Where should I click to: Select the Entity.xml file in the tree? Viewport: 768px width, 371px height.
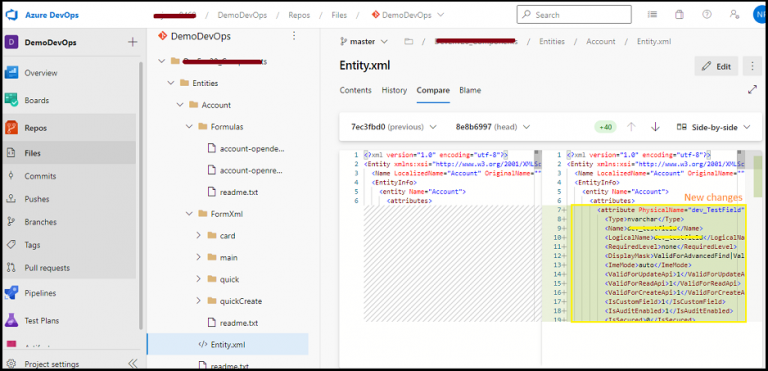(228, 345)
